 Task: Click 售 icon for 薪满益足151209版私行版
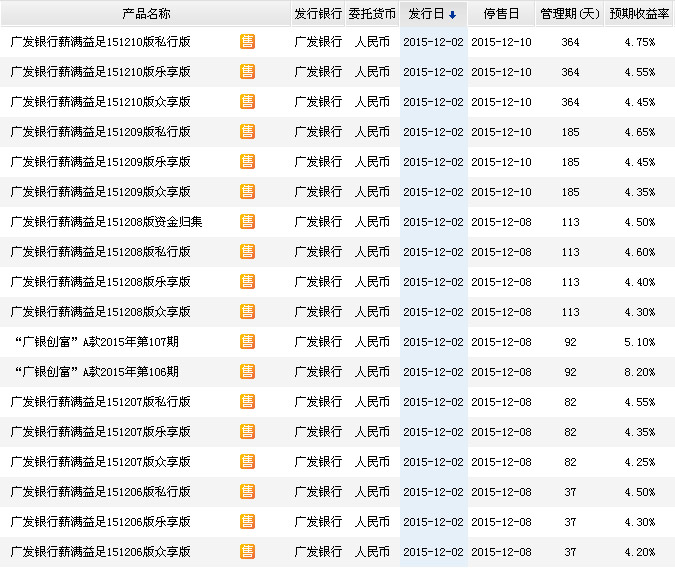click(248, 132)
